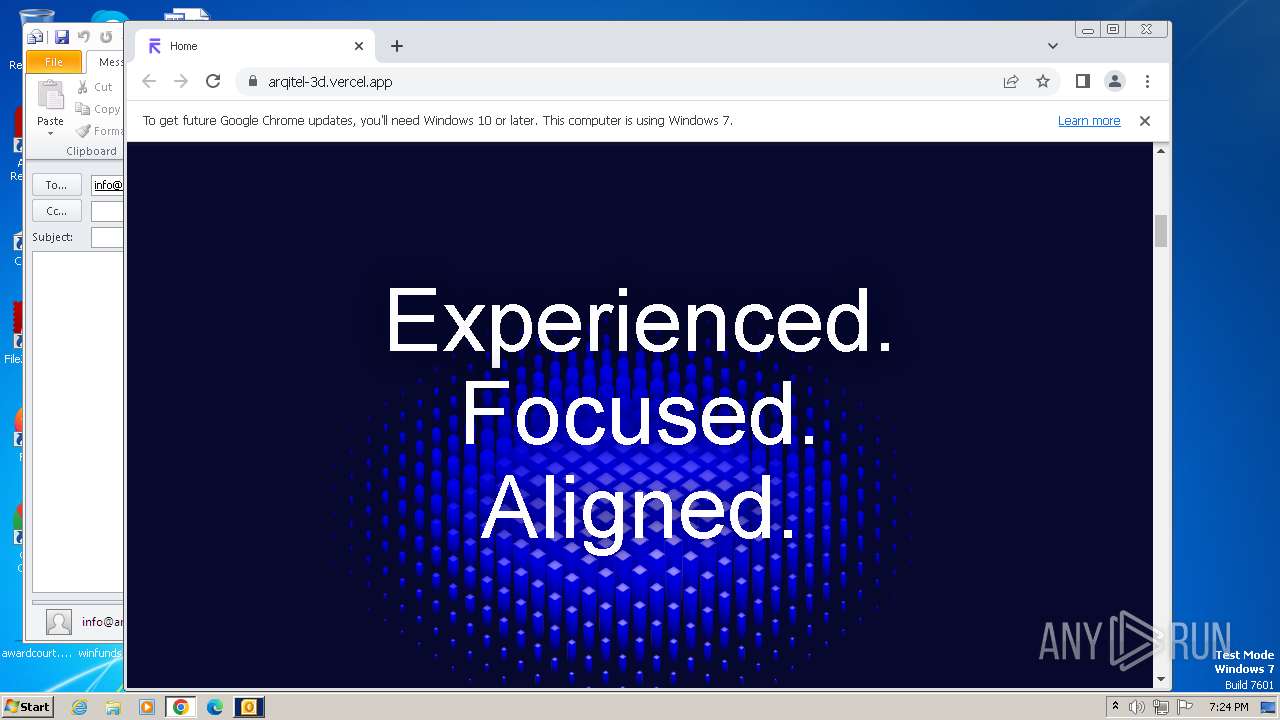The height and width of the screenshot is (720, 1280).
Task: Reload the arqitel-3d page
Action: click(213, 81)
